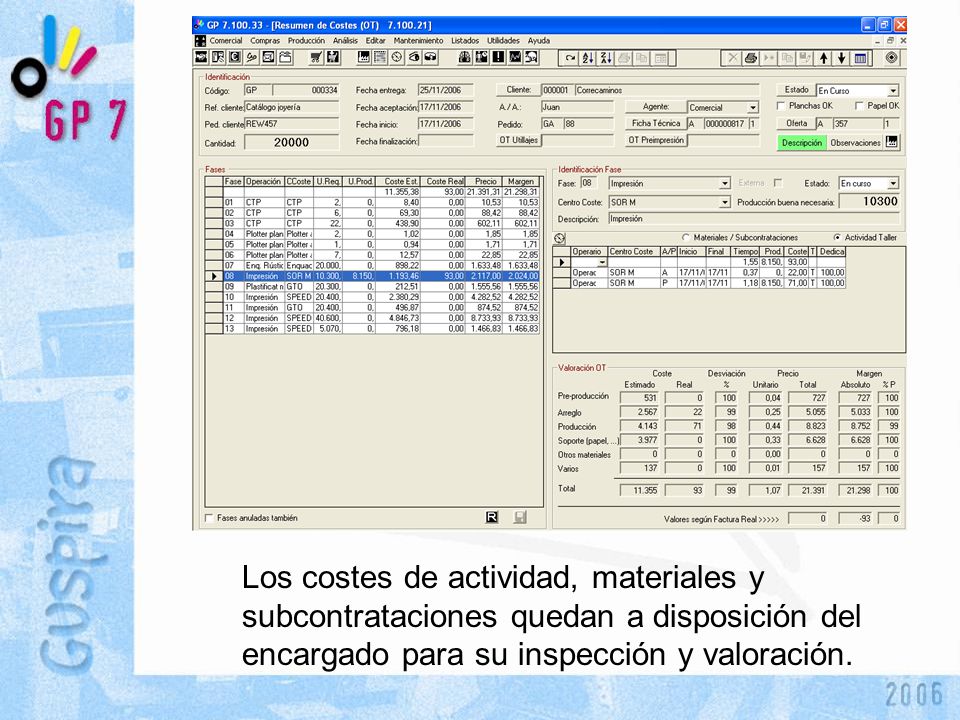Open the envelope mail toolbar icon
Image resolution: width=960 pixels, height=720 pixels.
268,58
